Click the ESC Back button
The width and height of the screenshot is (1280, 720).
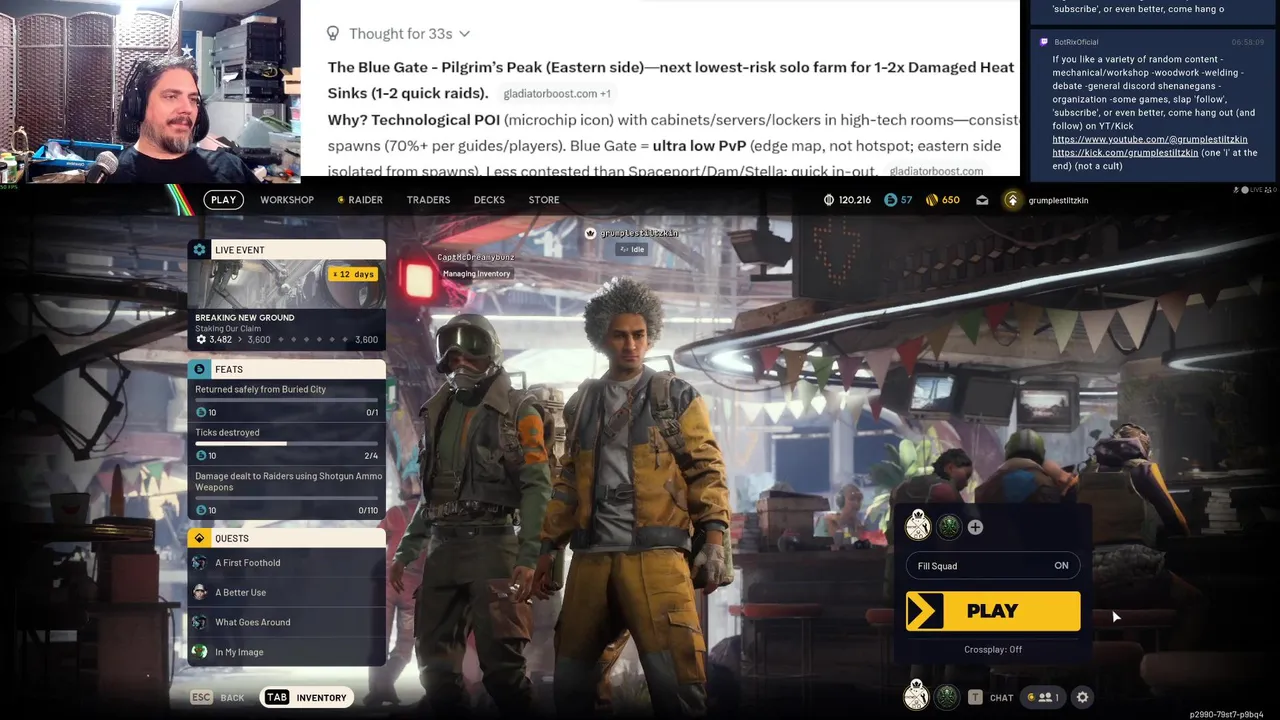pos(218,697)
